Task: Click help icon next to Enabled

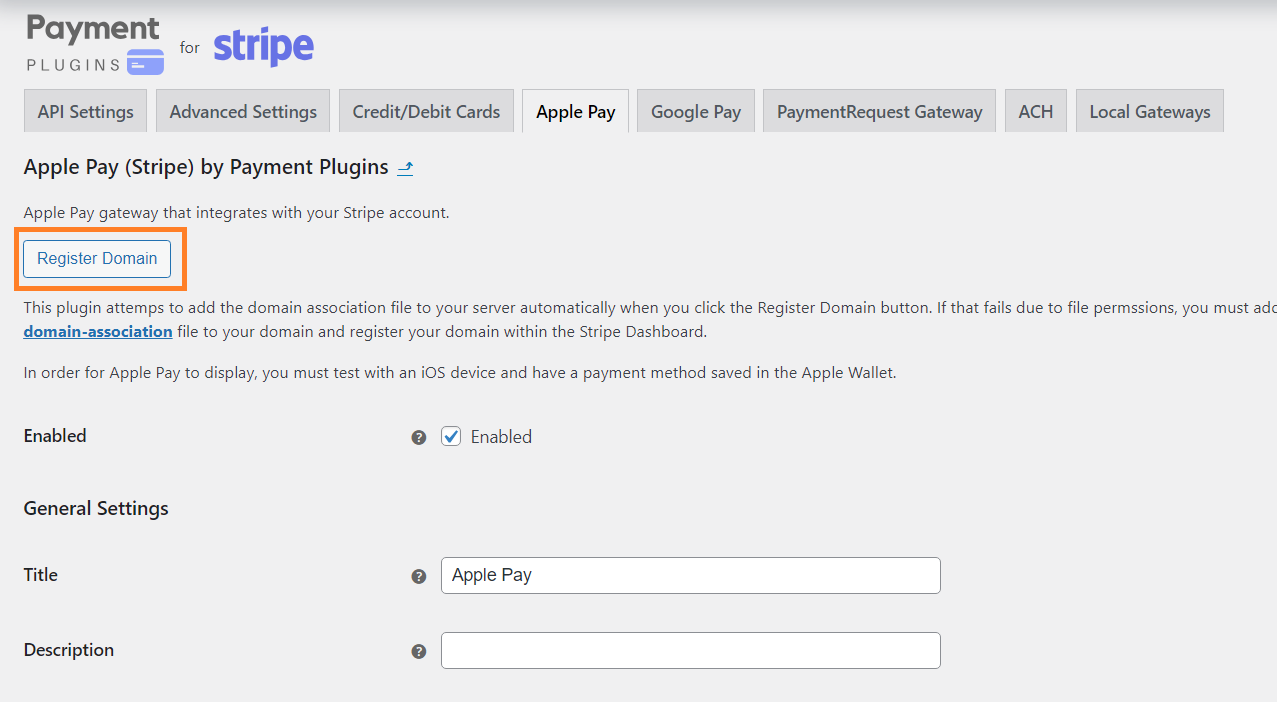Action: pyautogui.click(x=419, y=437)
